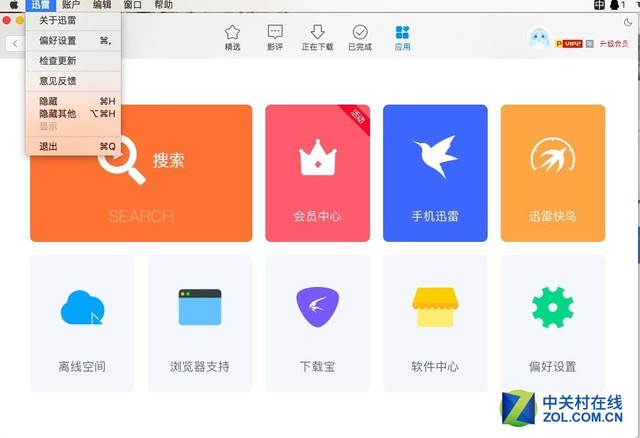Open the 帮助 menu in menu bar
Screen dimensions: 640x438
163,4
